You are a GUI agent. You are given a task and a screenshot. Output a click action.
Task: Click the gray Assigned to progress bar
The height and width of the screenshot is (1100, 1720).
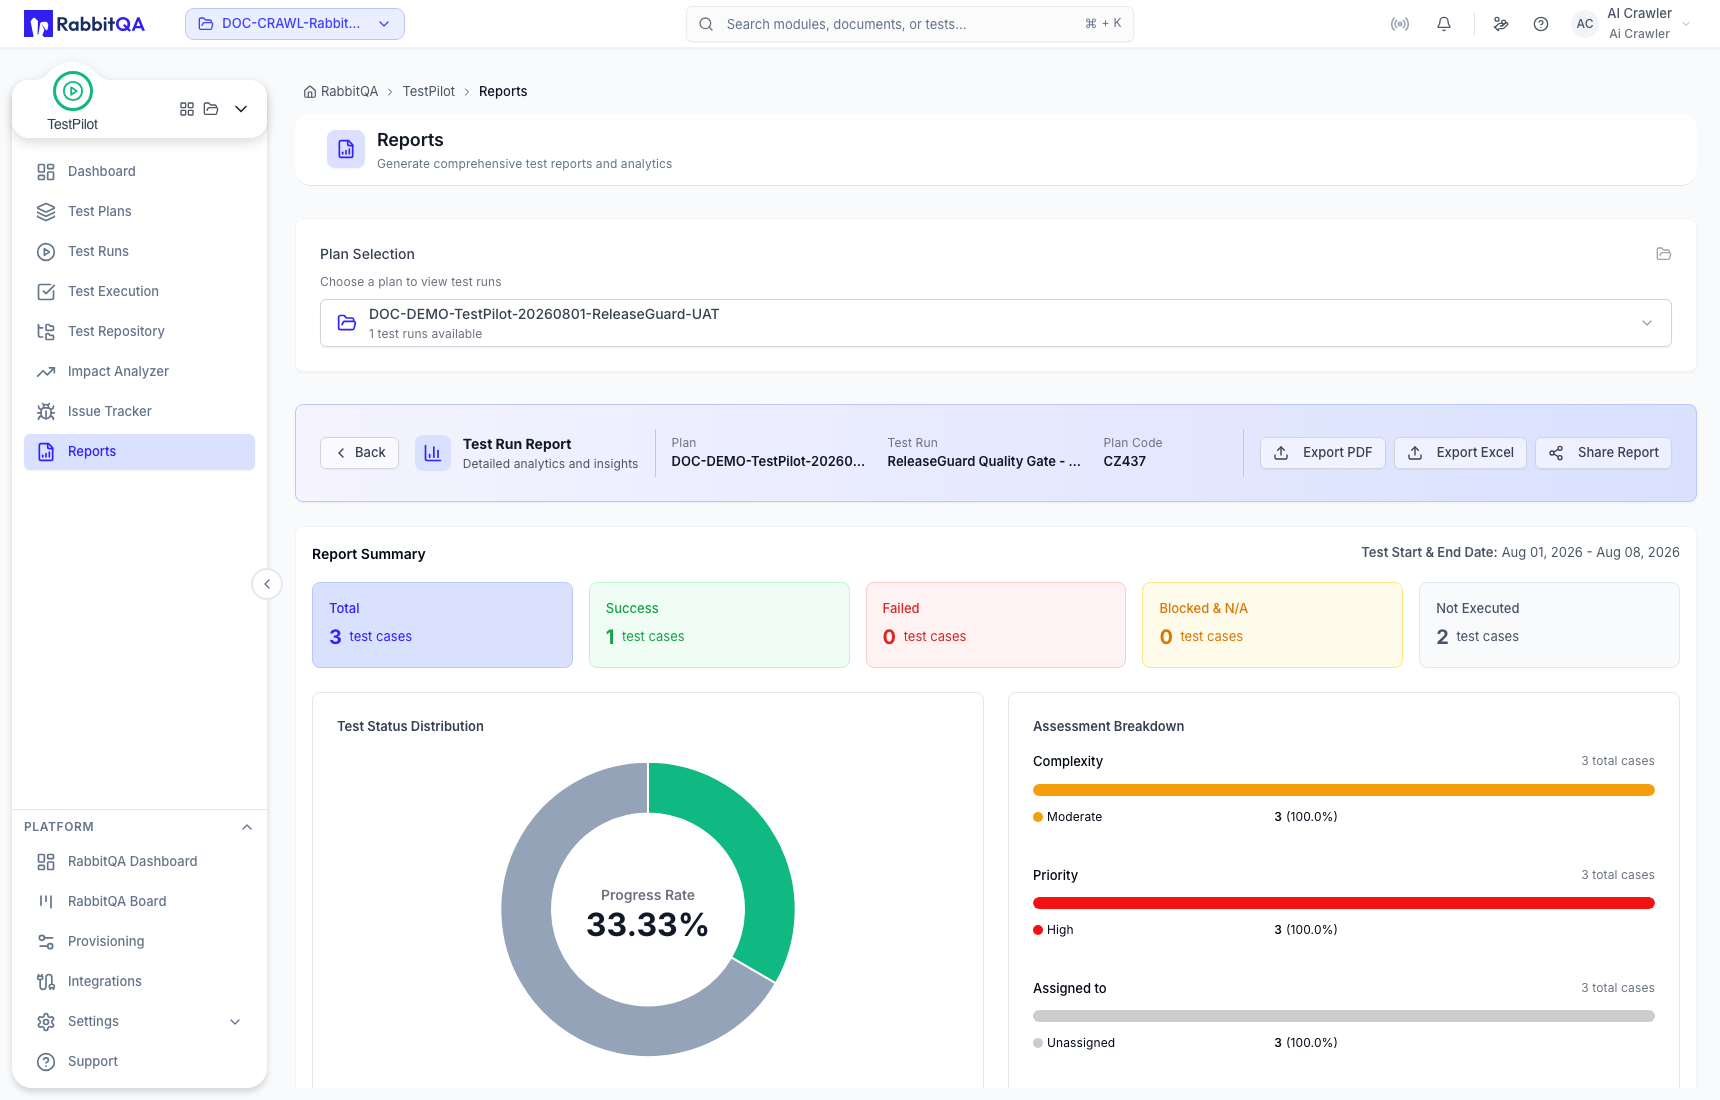(1344, 1016)
